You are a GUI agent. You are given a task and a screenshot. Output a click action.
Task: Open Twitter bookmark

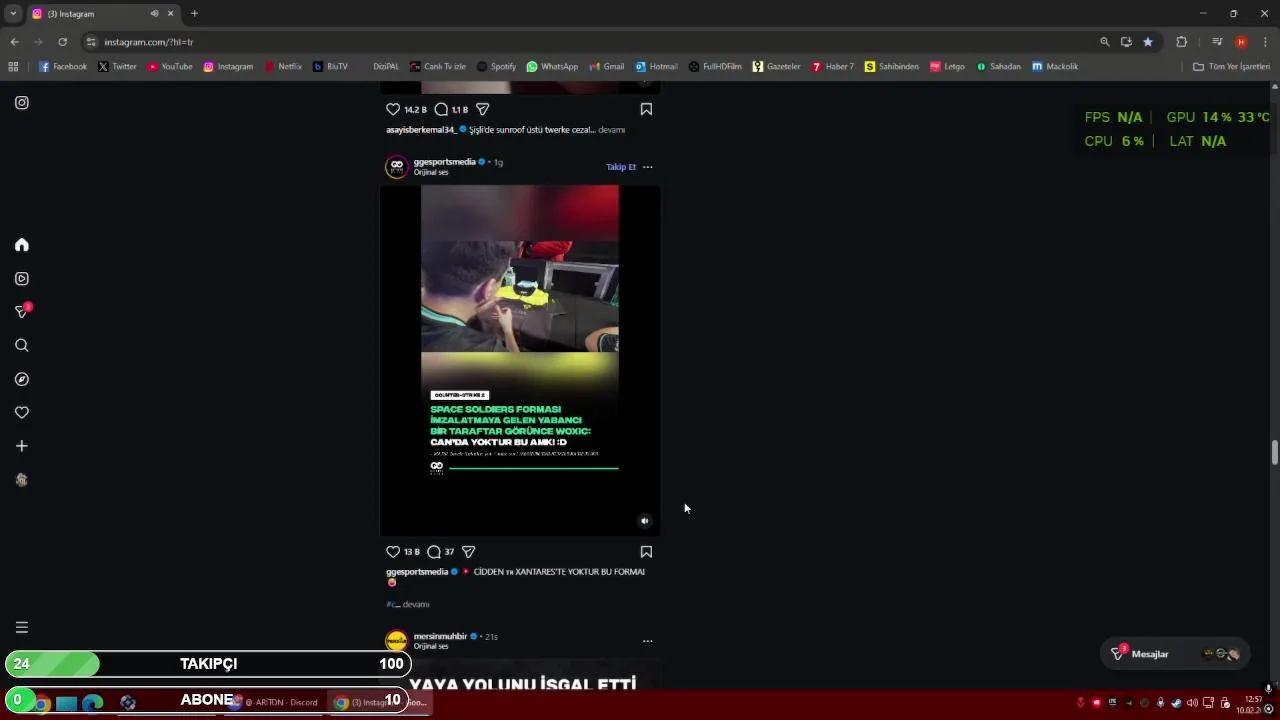click(117, 67)
